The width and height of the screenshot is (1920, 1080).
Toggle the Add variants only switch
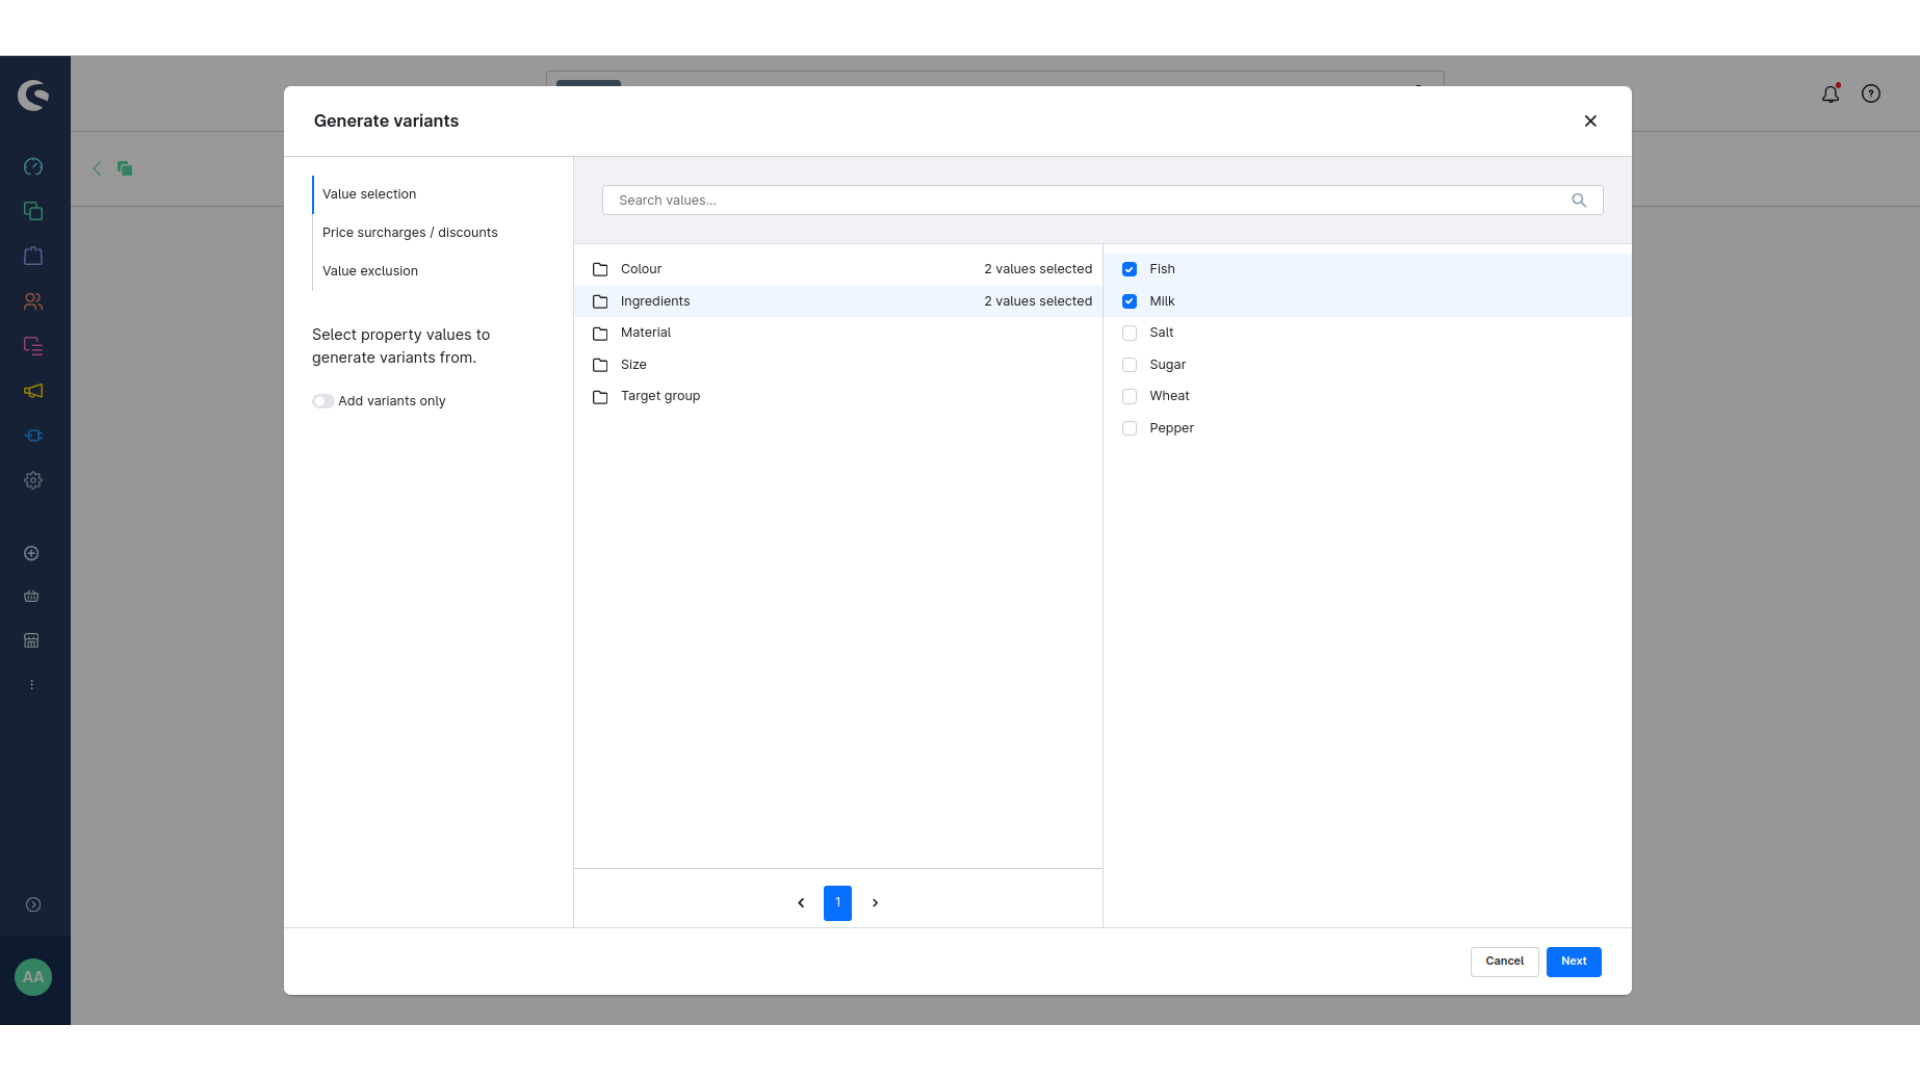coord(323,401)
